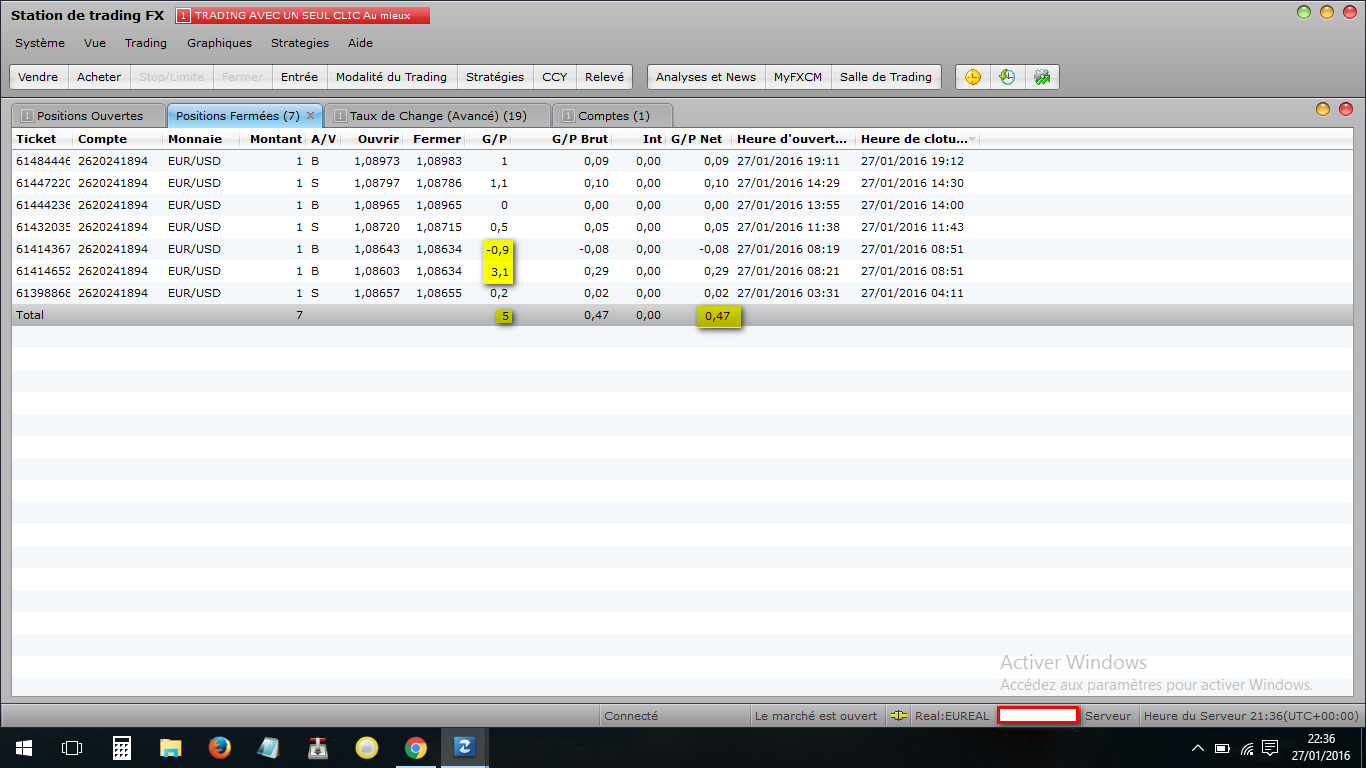Click the clock with green arrow toolbar icon
1366x768 pixels.
pos(1007,77)
